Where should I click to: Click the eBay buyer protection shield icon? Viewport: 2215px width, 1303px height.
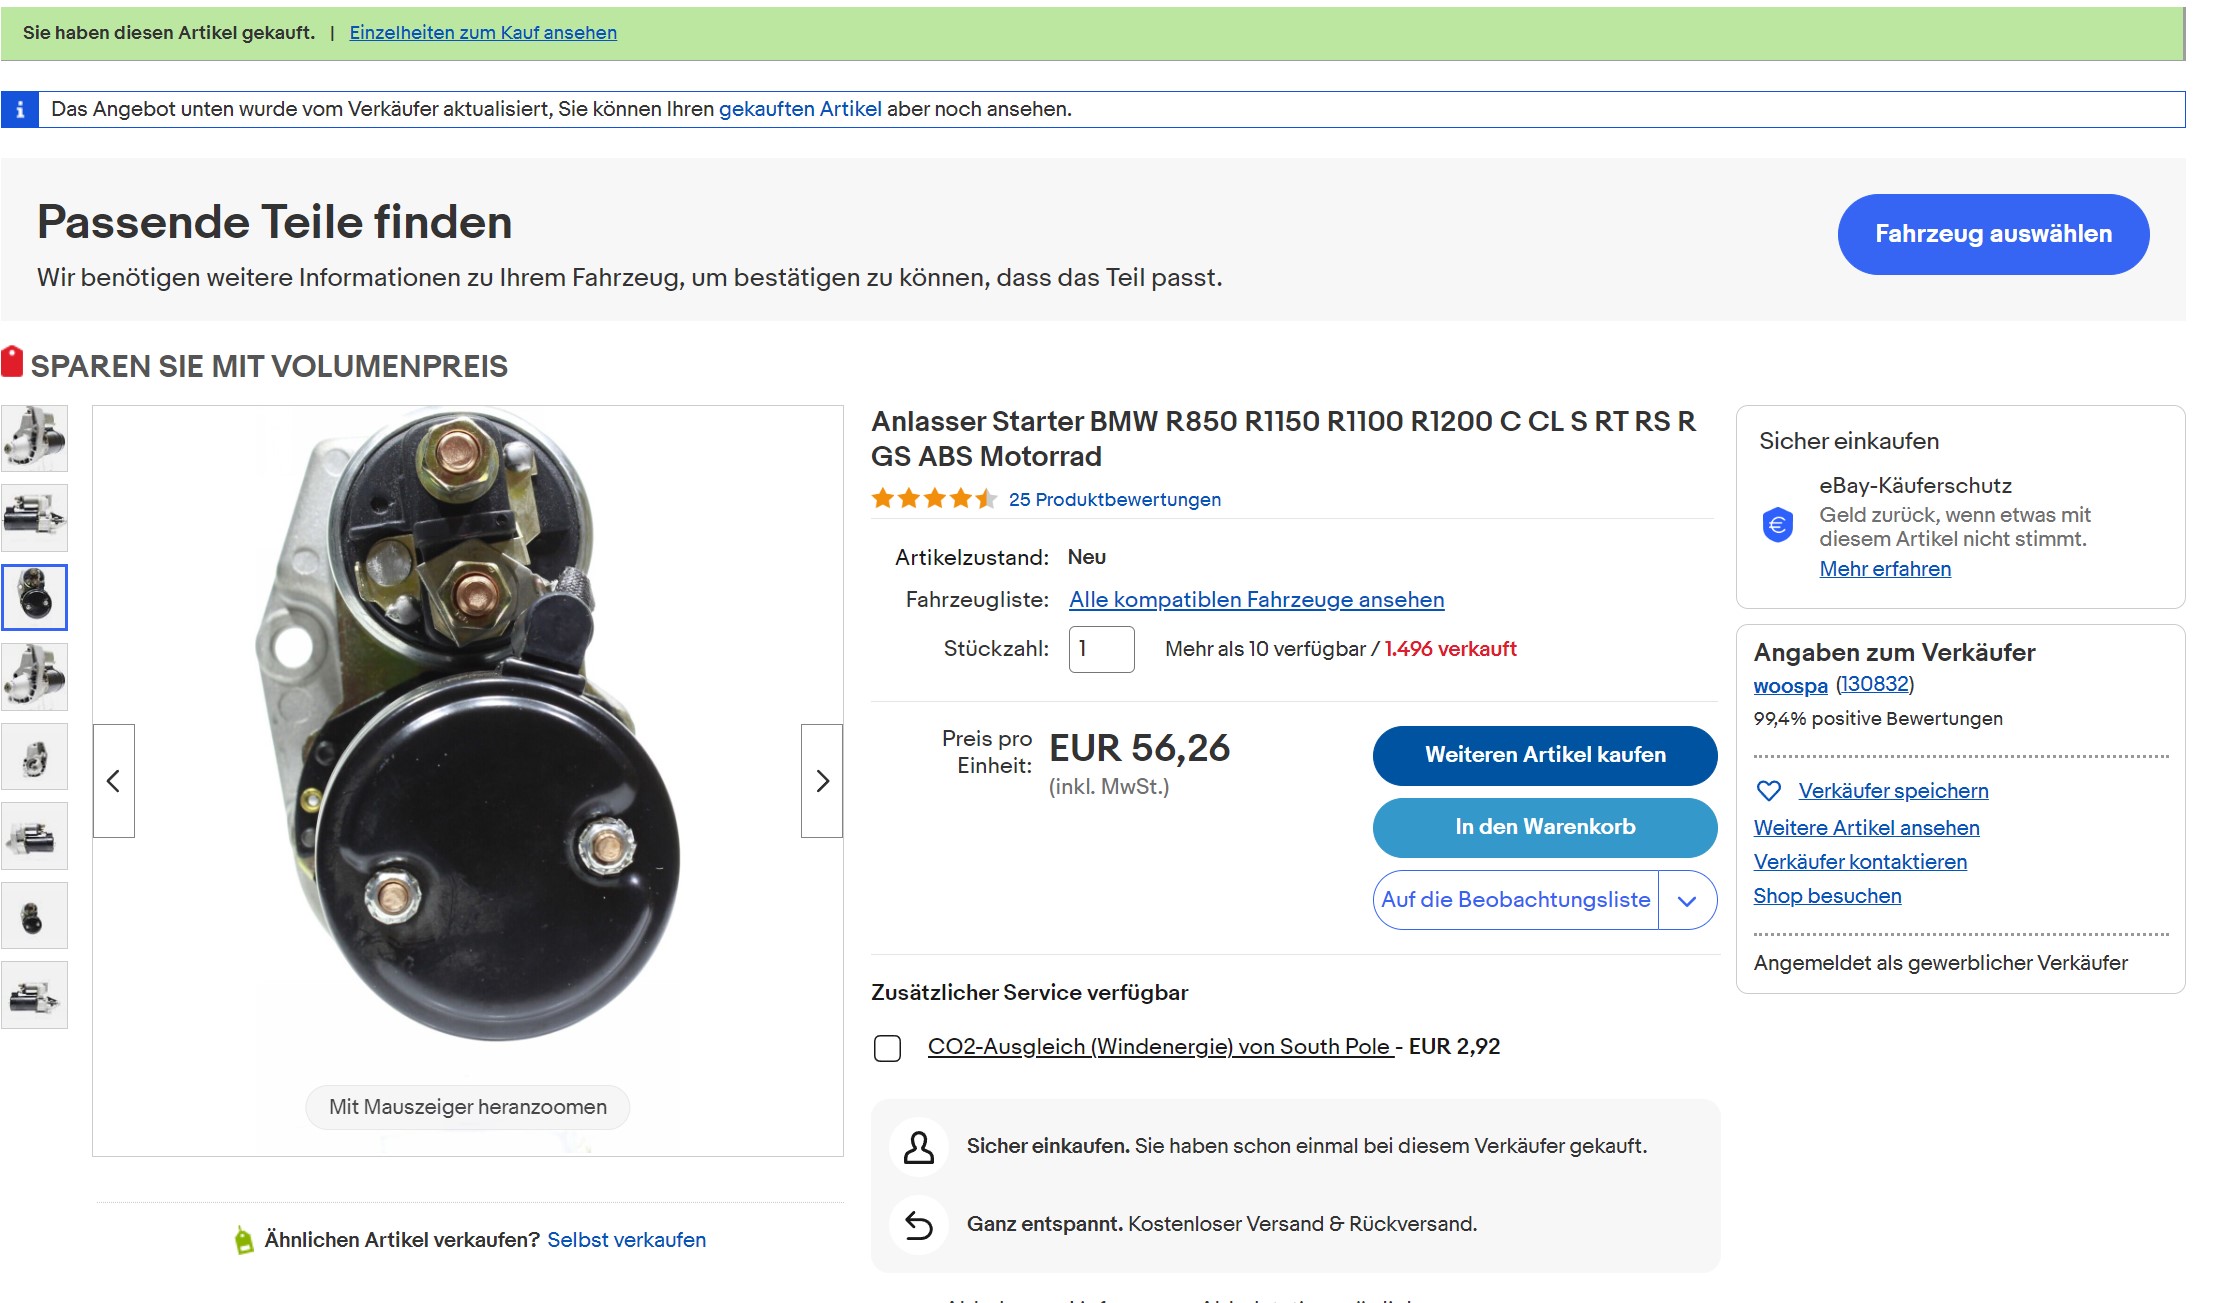(x=1778, y=524)
